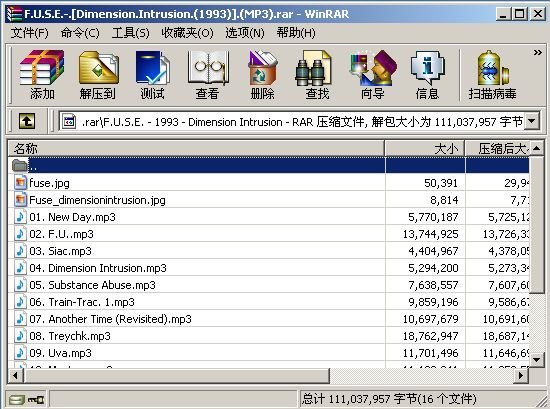Select file name 03. Siac.mp3

click(60, 251)
